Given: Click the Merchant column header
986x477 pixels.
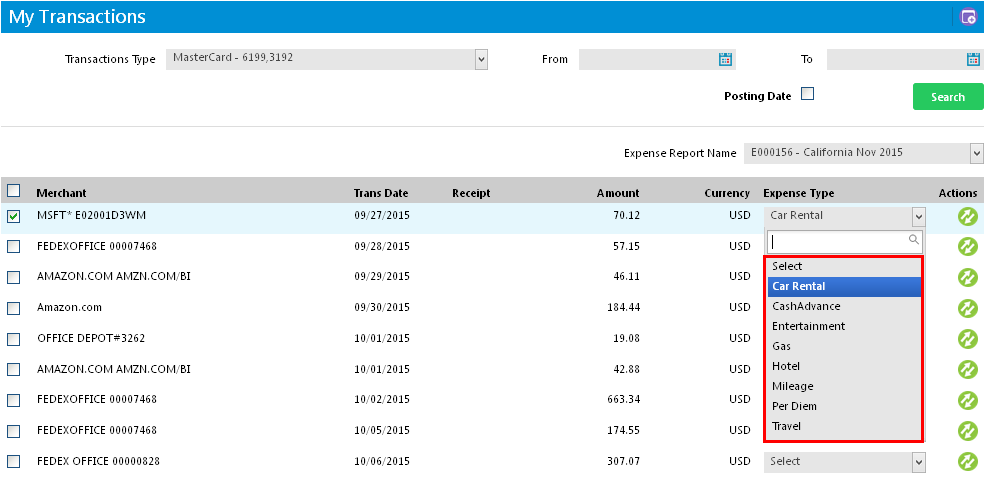Looking at the screenshot, I should coord(62,194).
